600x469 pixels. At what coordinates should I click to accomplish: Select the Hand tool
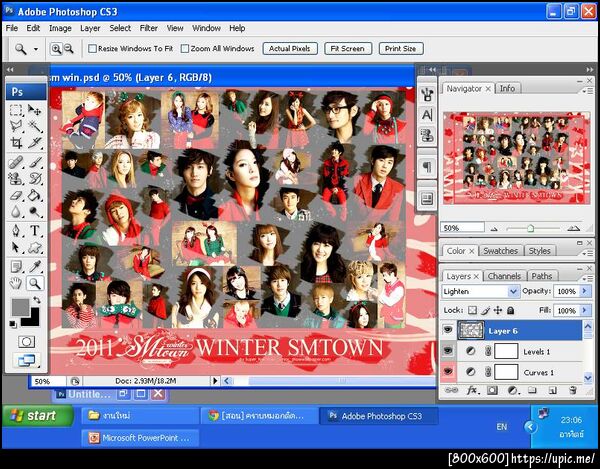tap(16, 283)
